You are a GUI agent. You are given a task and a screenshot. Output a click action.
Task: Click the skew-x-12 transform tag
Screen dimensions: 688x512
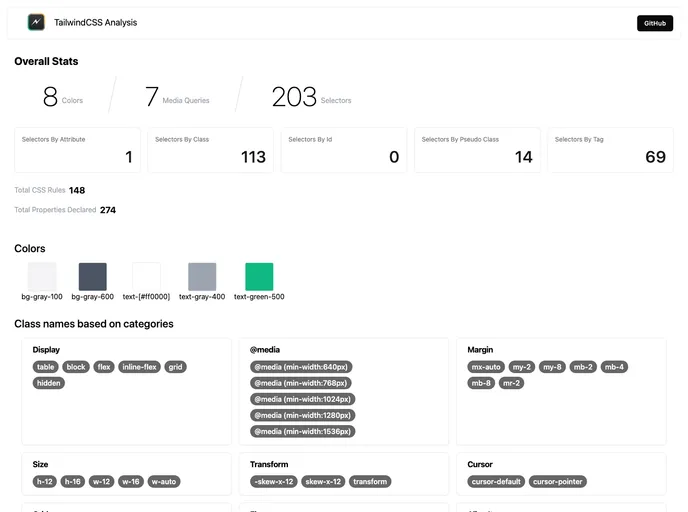coord(323,481)
